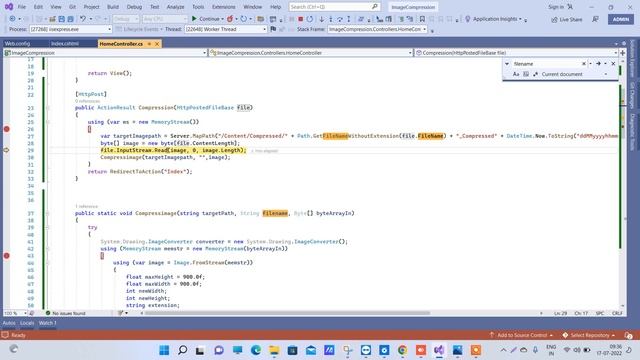Screen dimensions: 640x360
Task: Click the Windows Start button
Action: 164,350
